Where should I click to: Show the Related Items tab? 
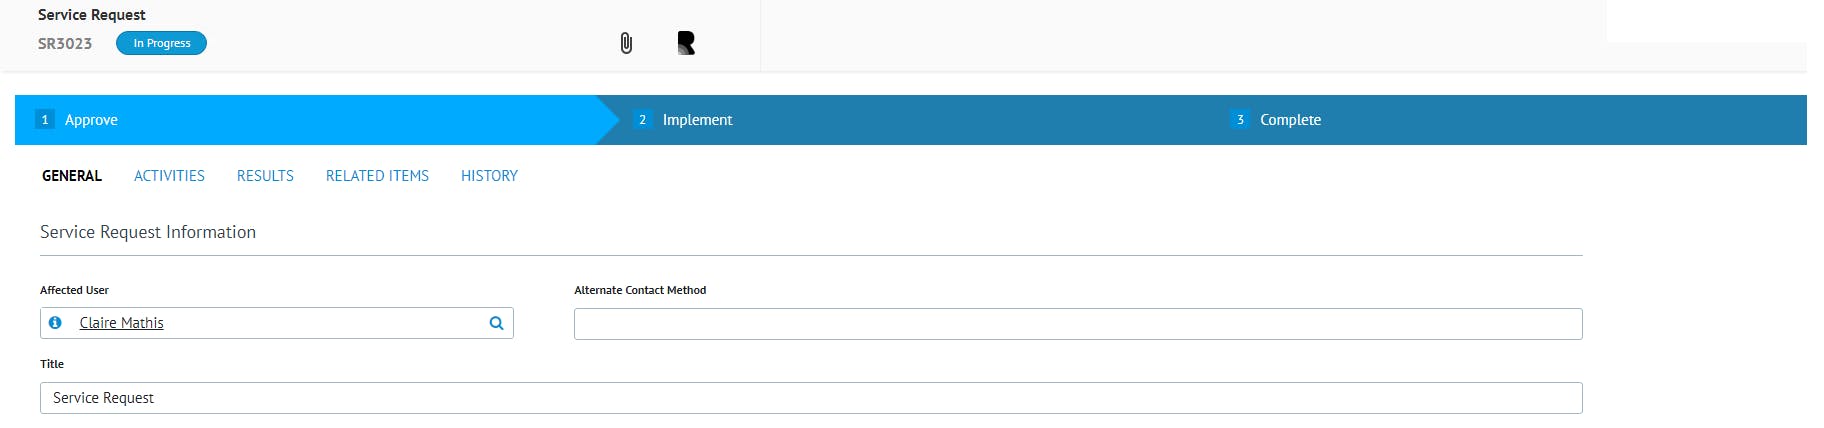click(x=377, y=176)
